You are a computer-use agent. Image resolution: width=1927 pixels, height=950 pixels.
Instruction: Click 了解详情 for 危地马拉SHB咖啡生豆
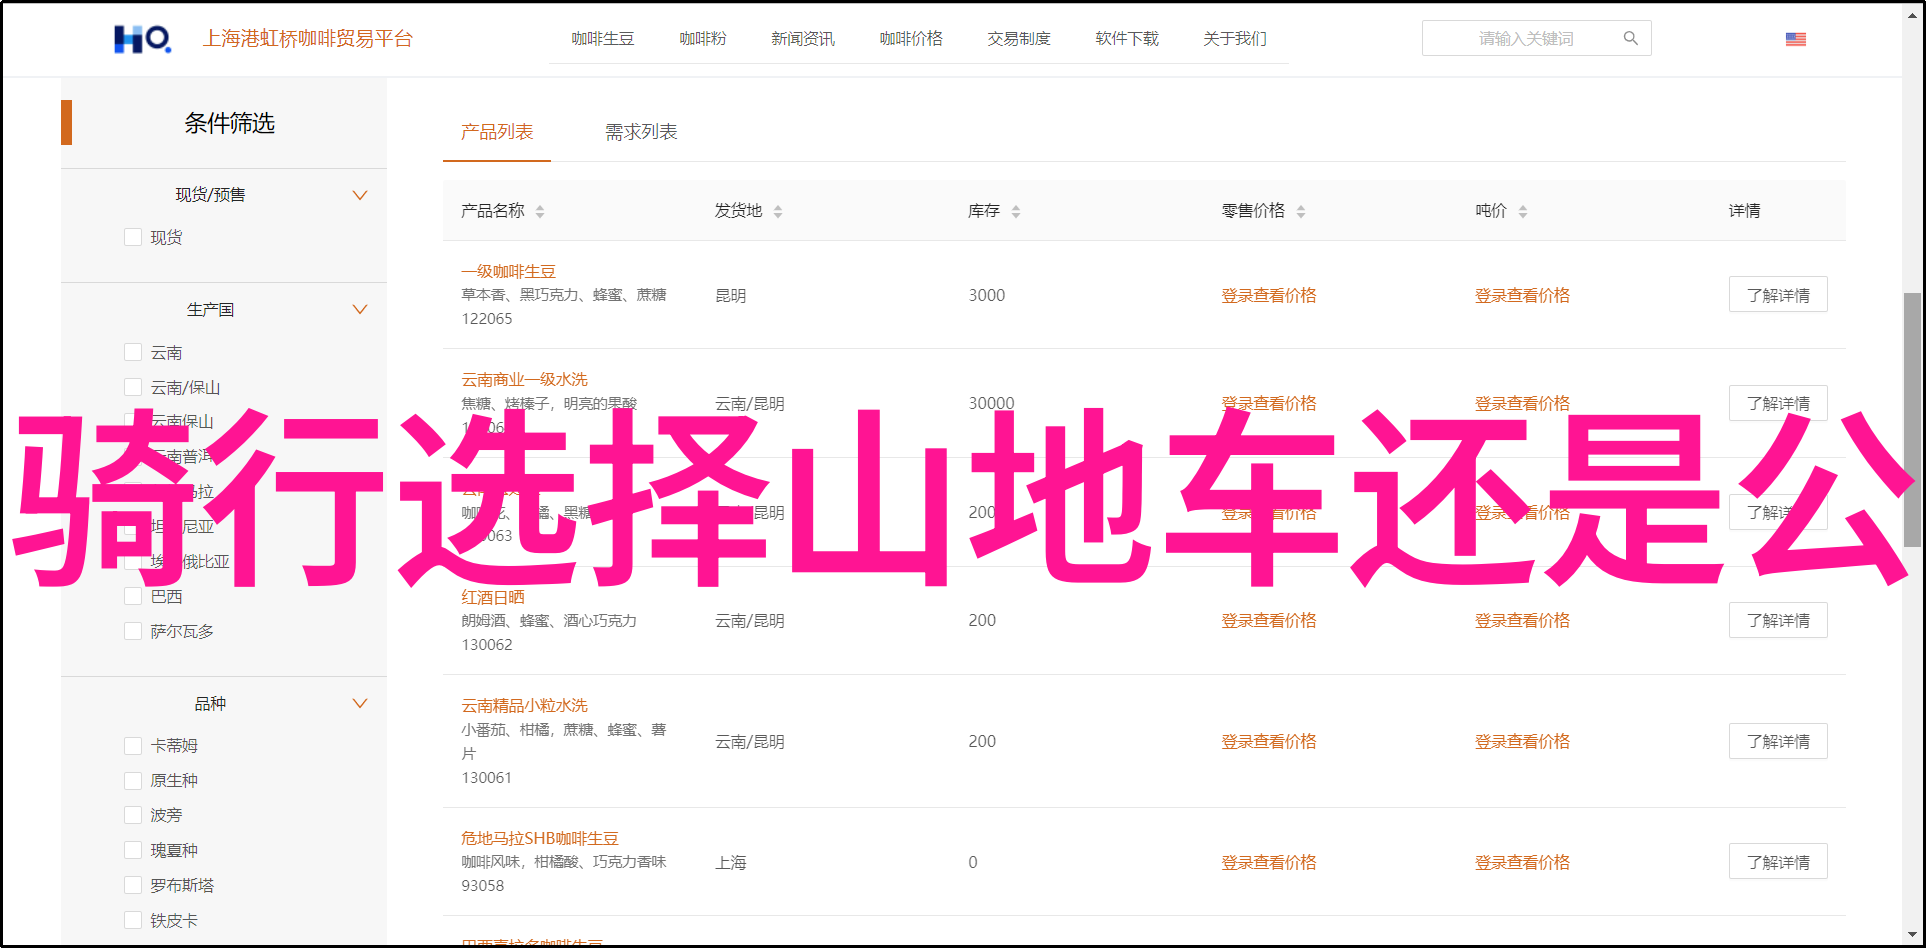pyautogui.click(x=1778, y=862)
